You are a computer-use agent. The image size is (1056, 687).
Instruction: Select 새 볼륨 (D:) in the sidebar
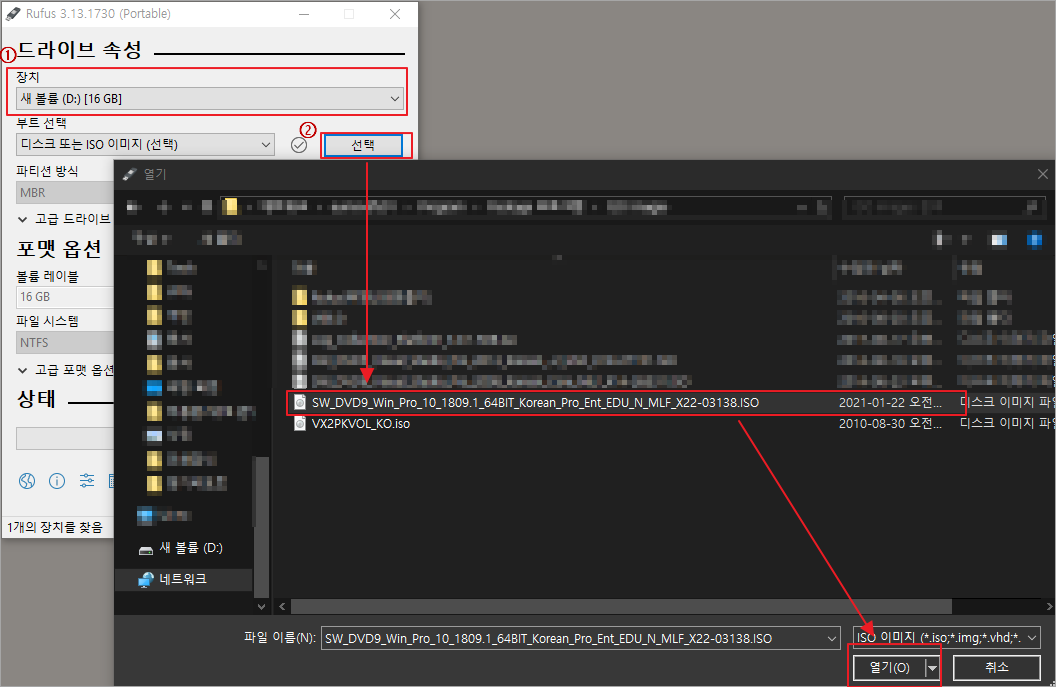click(182, 548)
